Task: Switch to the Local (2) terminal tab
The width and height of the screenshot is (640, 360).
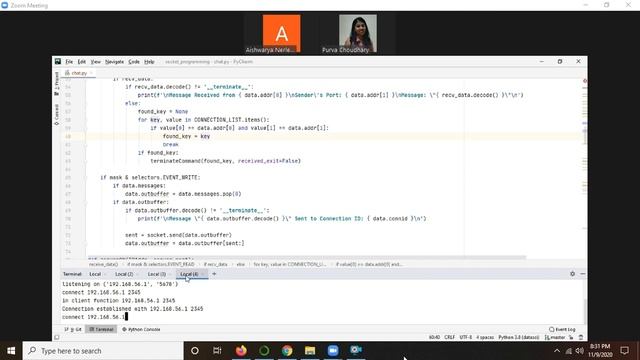Action: tap(124, 274)
